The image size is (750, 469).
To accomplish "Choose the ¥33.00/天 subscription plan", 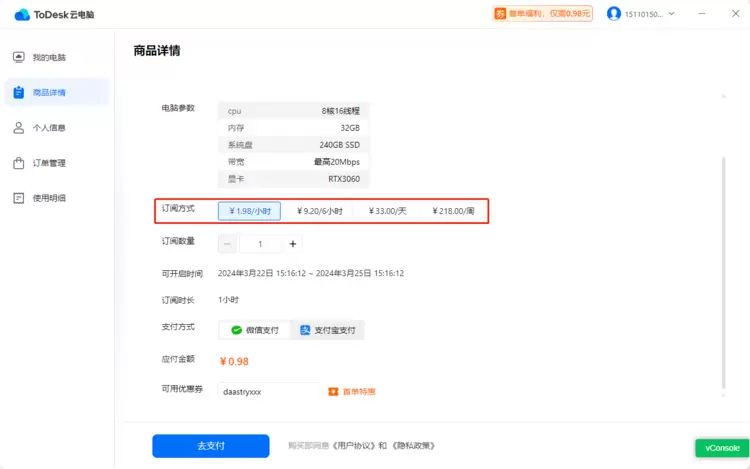I will click(x=388, y=211).
